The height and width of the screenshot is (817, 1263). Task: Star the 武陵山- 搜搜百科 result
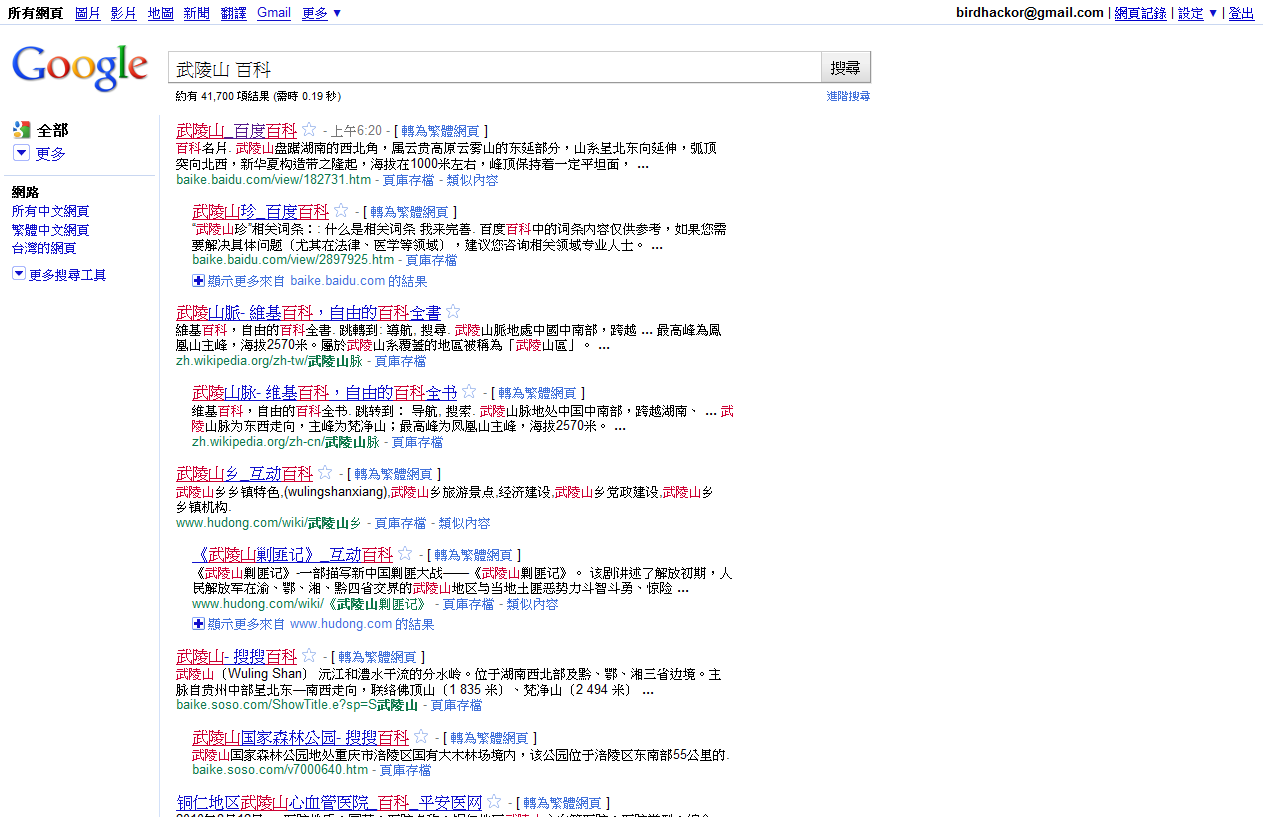309,656
